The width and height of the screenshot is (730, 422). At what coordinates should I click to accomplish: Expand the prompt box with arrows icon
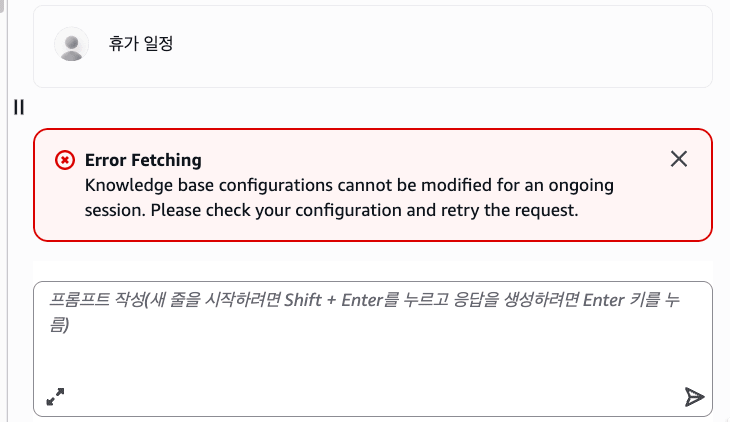56,398
